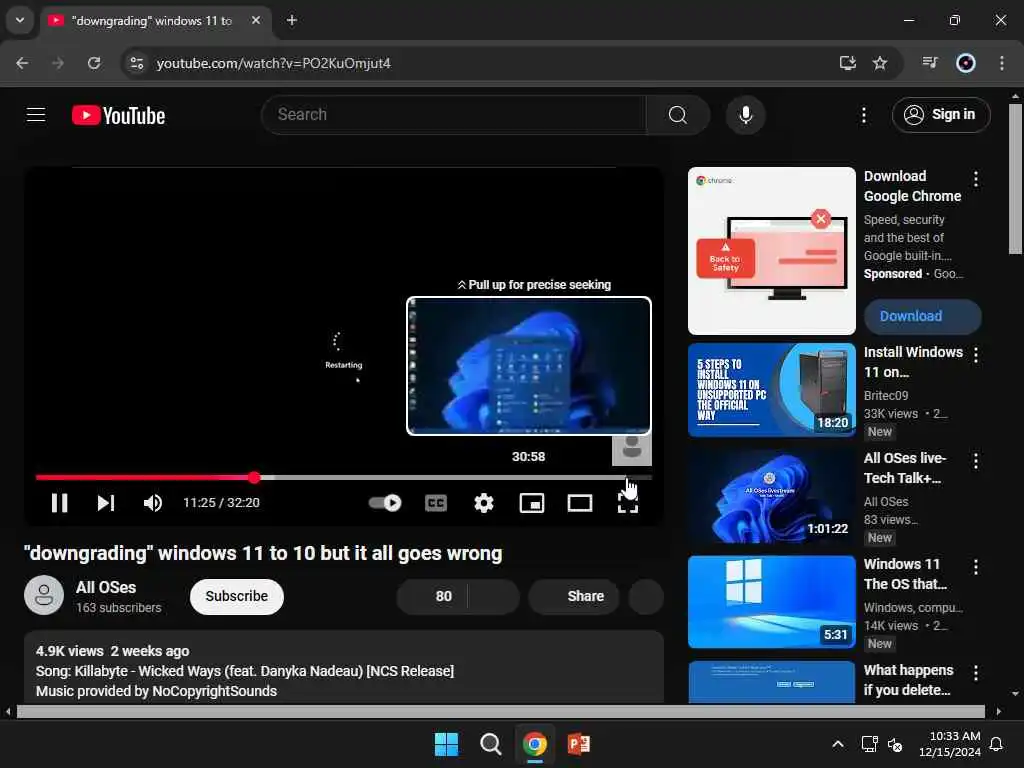This screenshot has width=1024, height=768.
Task: Click the horizontal page scrollbar
Action: [x=502, y=712]
